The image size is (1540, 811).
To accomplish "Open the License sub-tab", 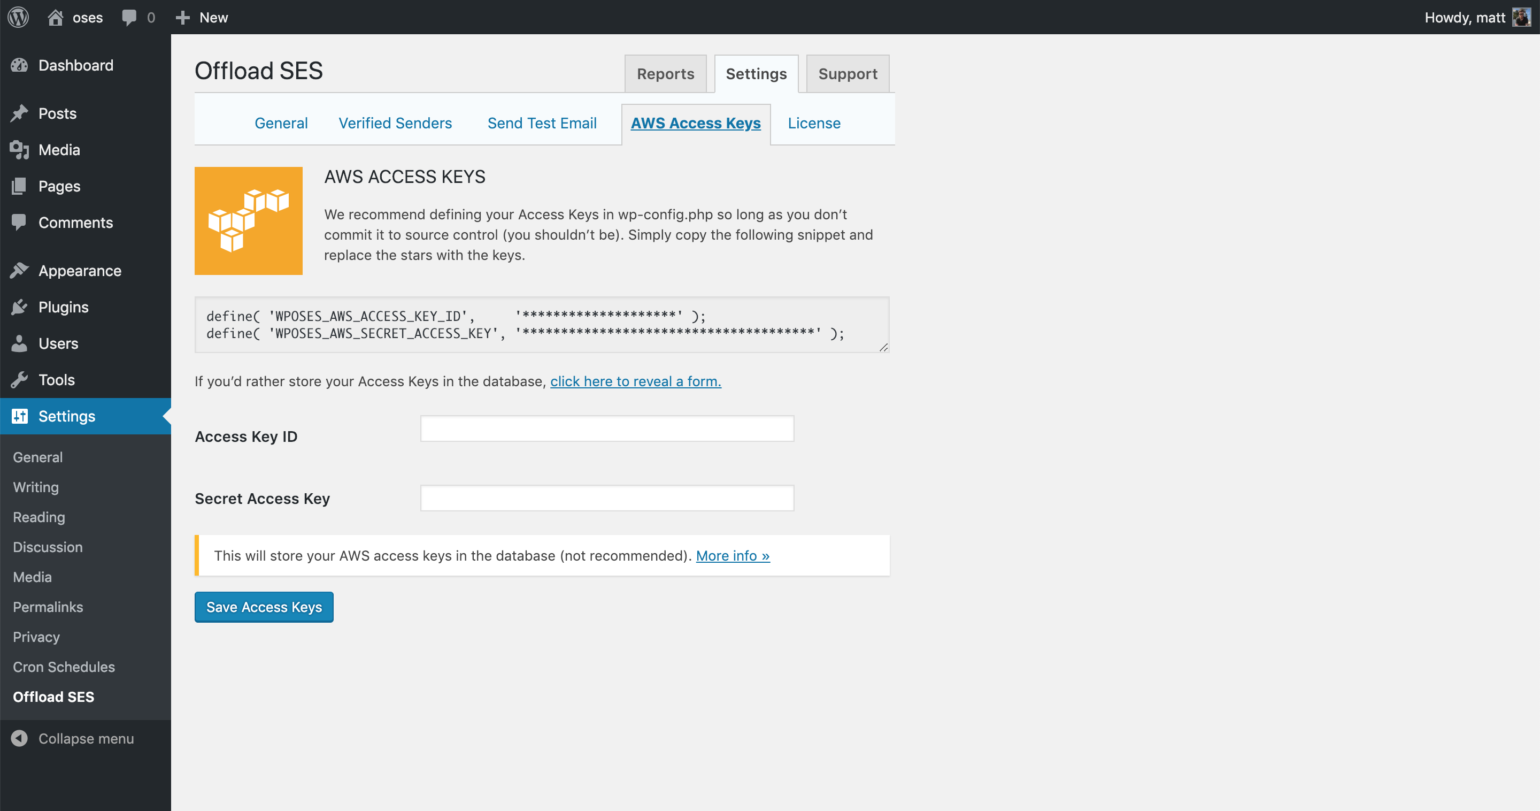I will [x=814, y=123].
